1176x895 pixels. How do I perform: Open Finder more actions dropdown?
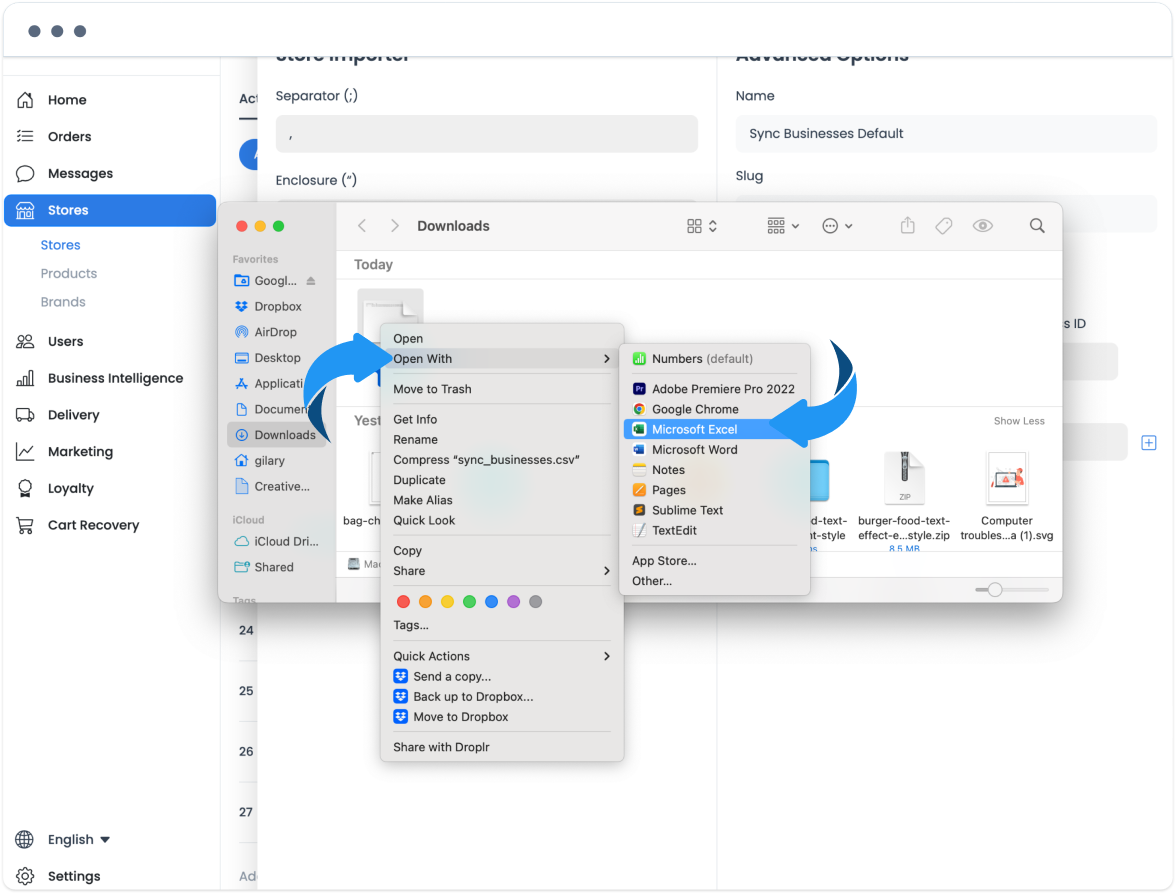coord(837,226)
